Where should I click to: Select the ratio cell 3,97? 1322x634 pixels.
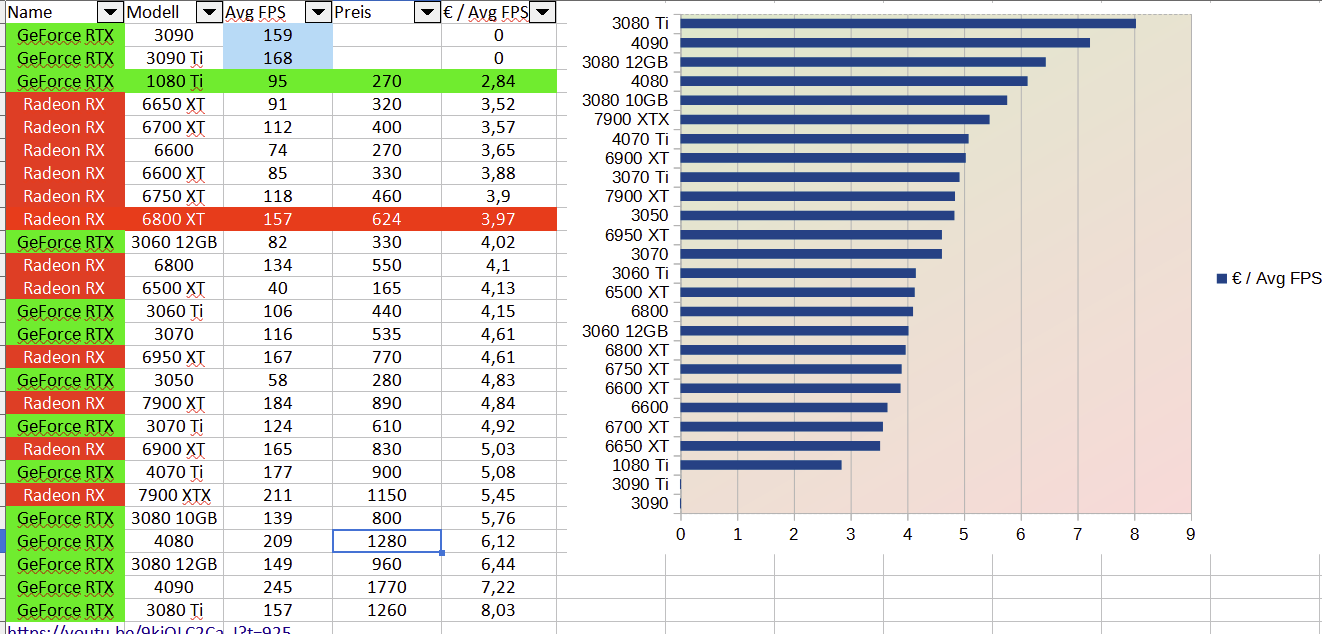point(499,219)
